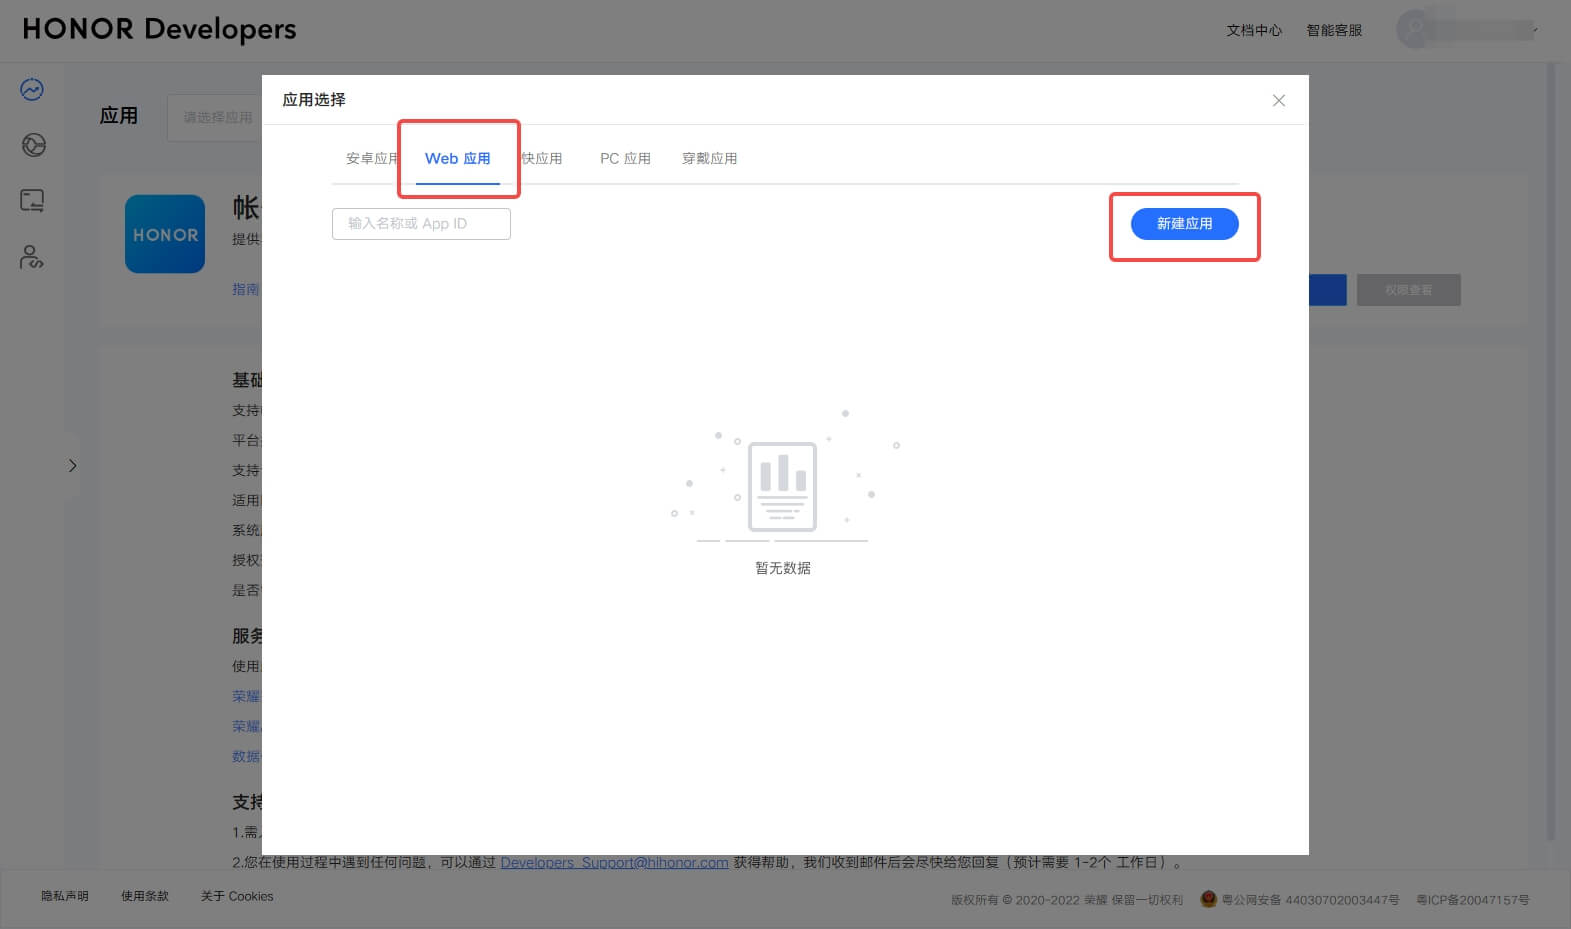Go to the 穿戴应用 tab
1571x929 pixels.
[709, 159]
